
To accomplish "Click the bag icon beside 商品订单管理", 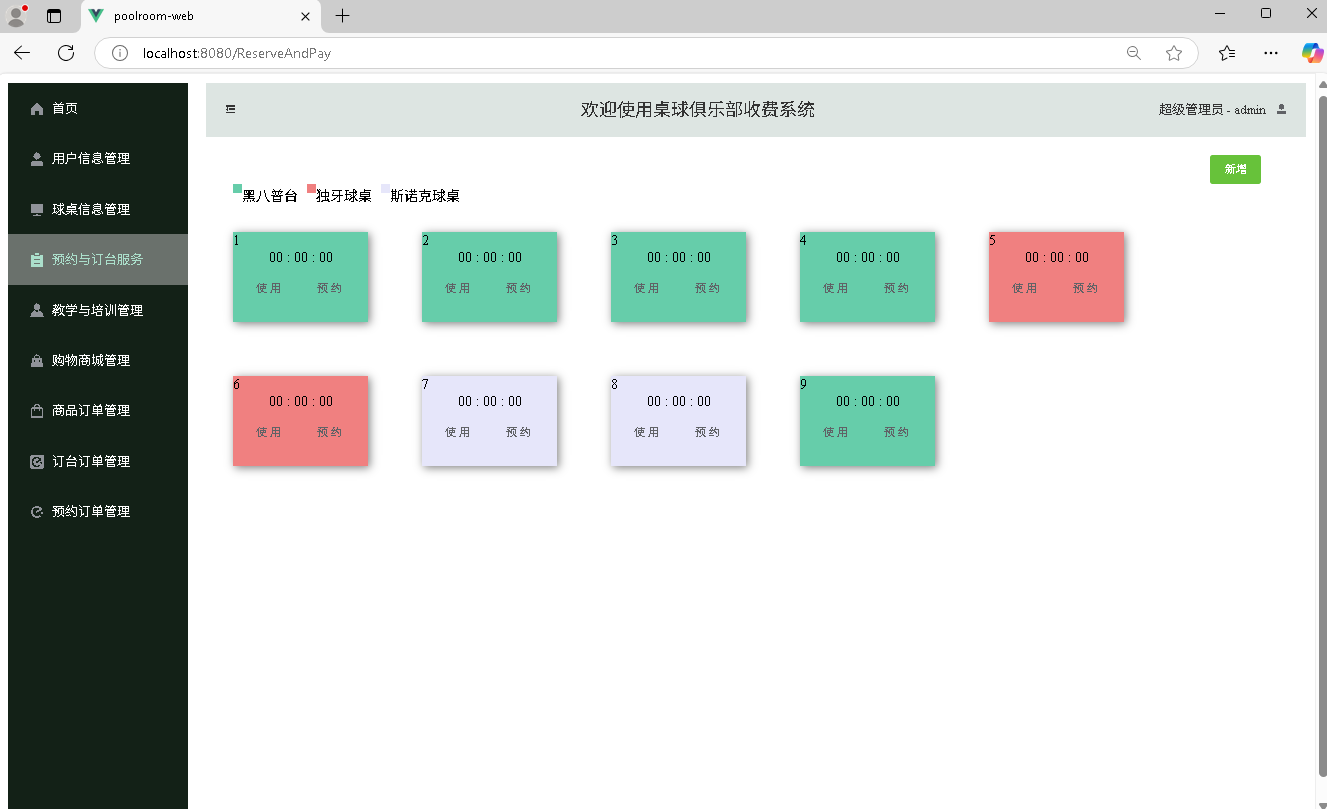I will point(37,411).
